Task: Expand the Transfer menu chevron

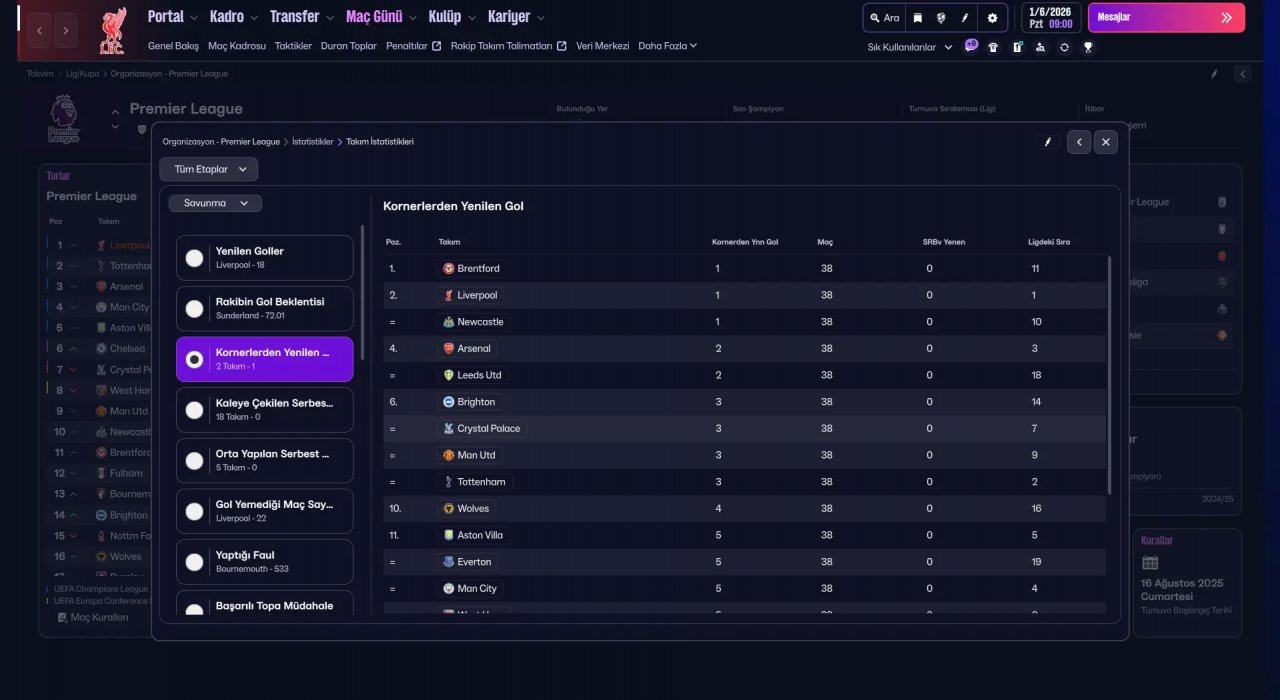Action: click(328, 18)
